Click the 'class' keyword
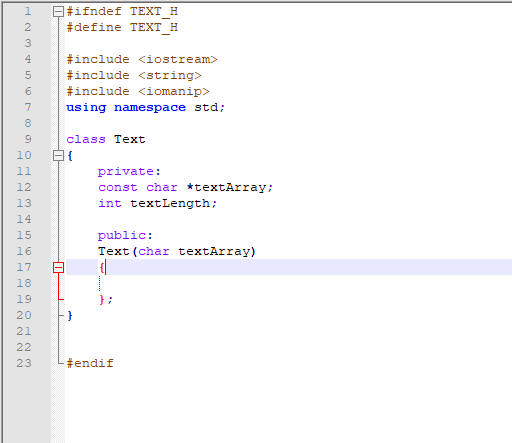Screen dimensions: 512x443 point(86,139)
